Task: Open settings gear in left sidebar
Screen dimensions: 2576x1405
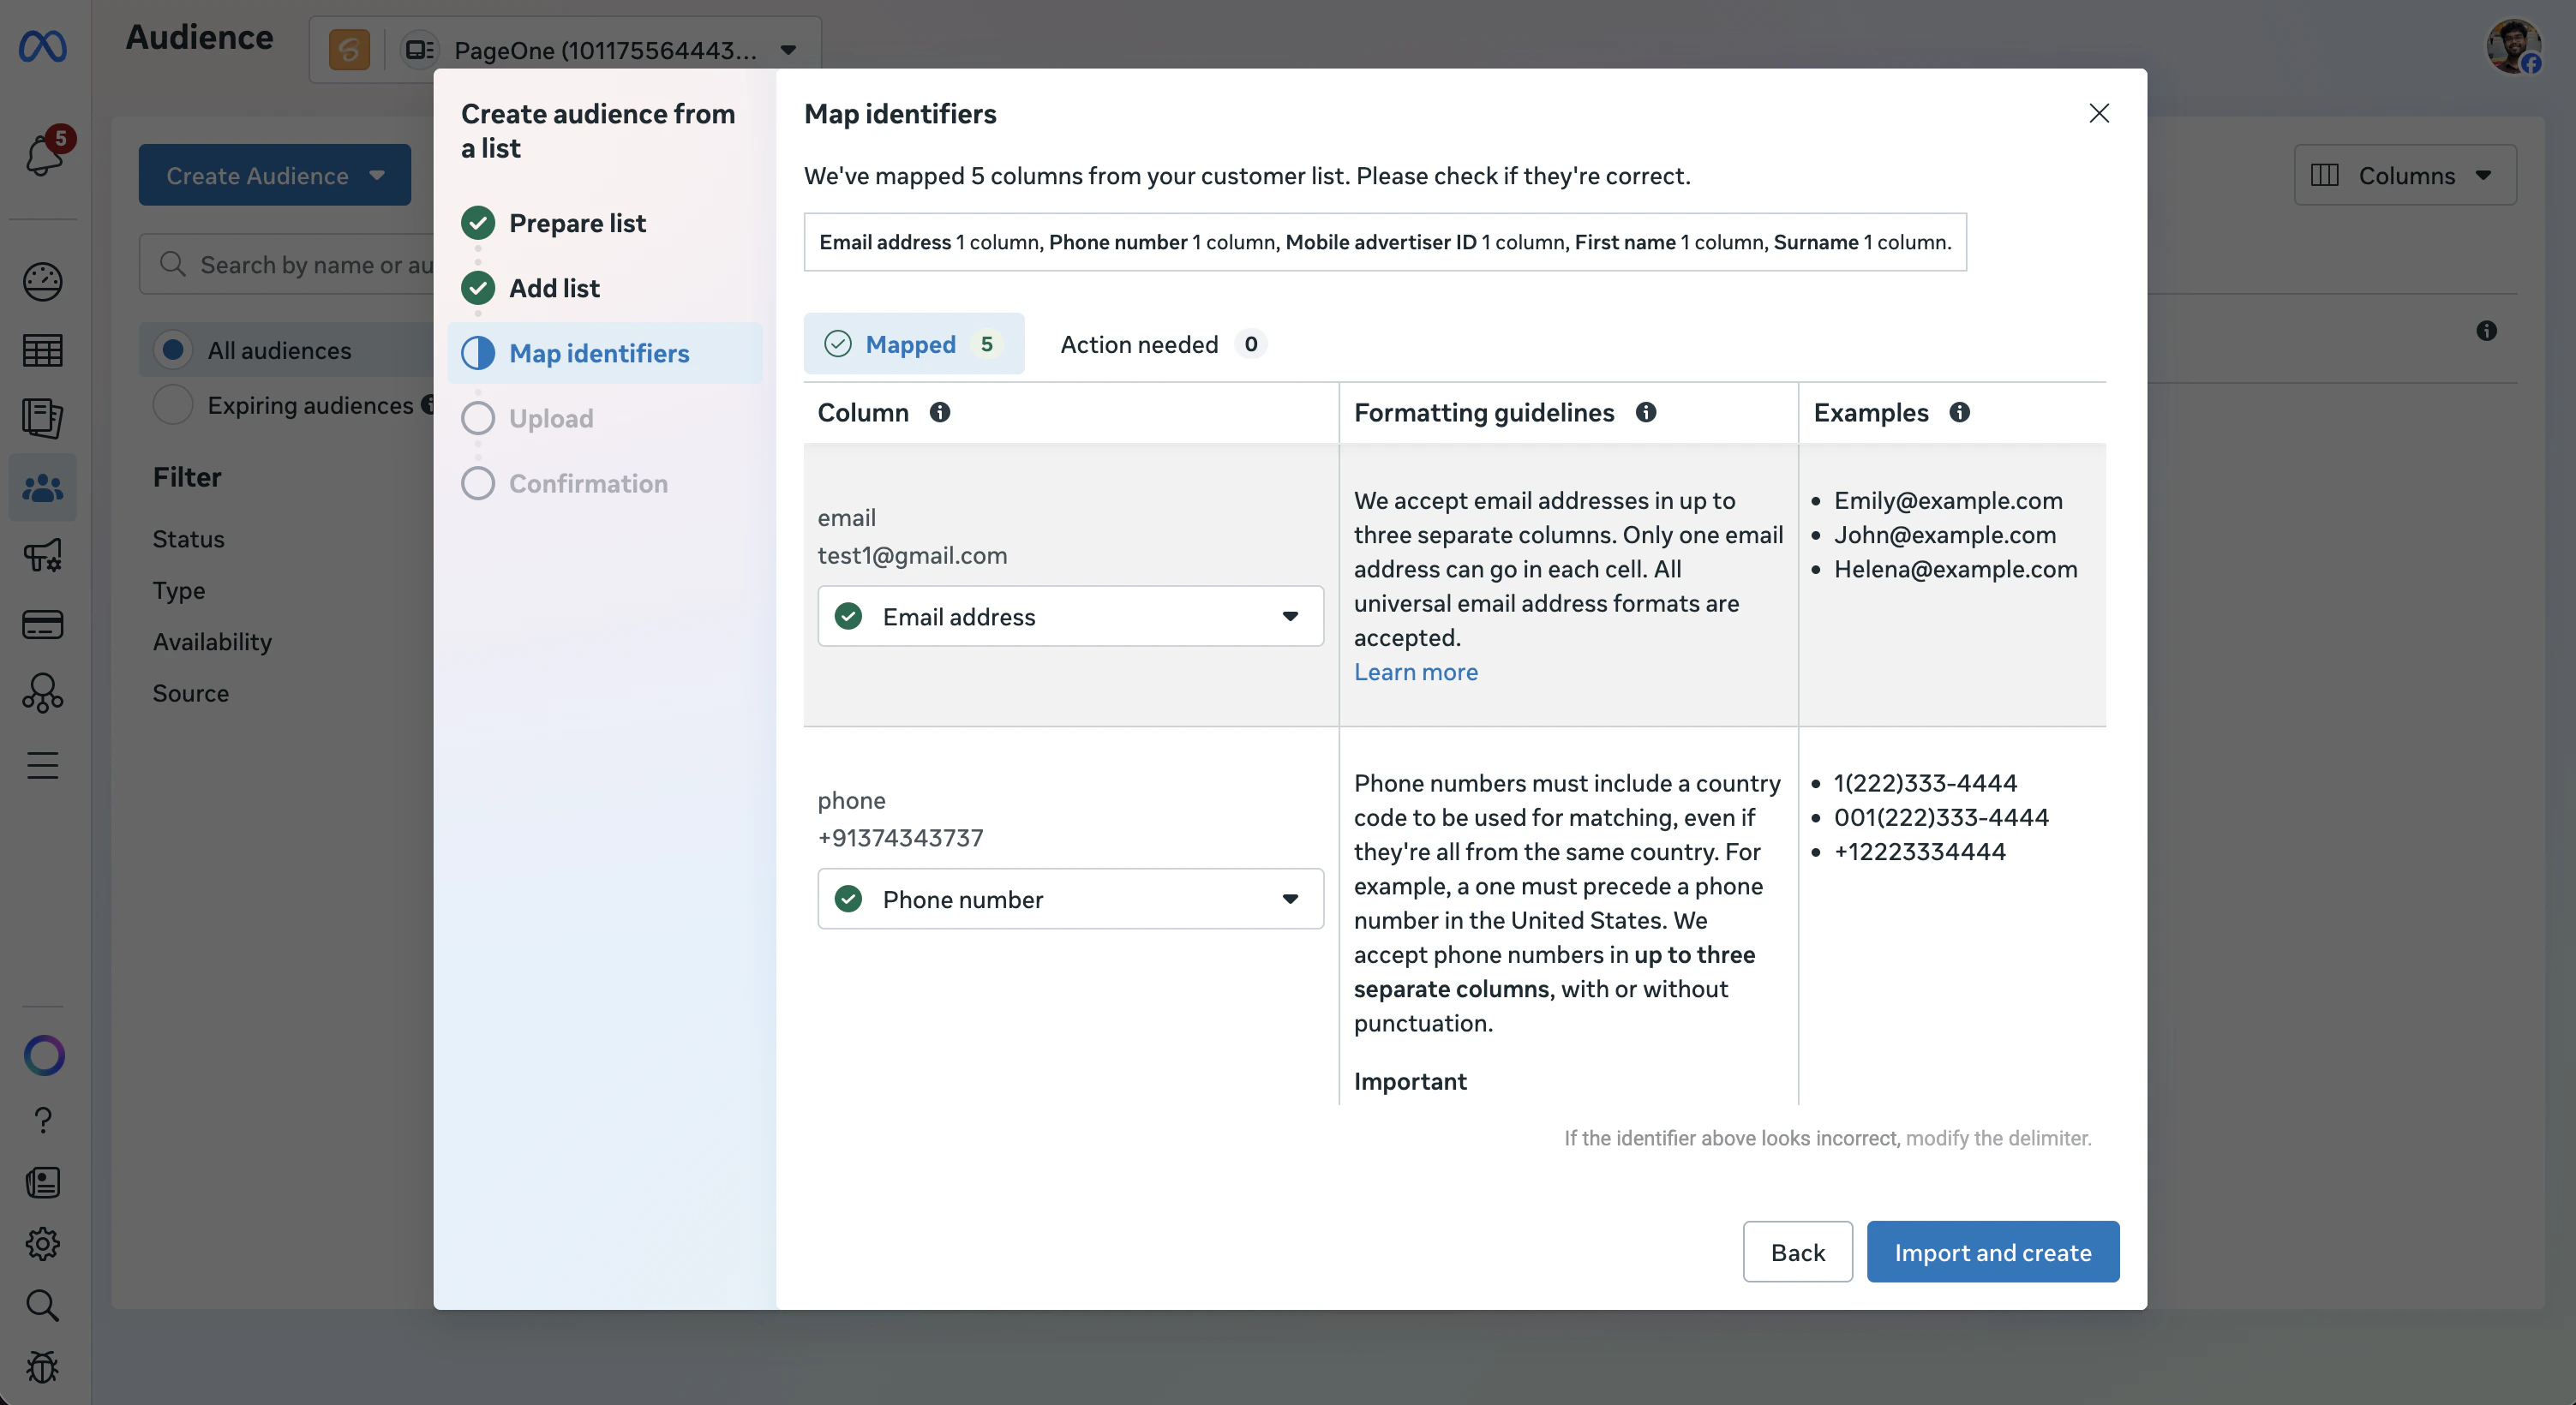Action: coord(43,1244)
